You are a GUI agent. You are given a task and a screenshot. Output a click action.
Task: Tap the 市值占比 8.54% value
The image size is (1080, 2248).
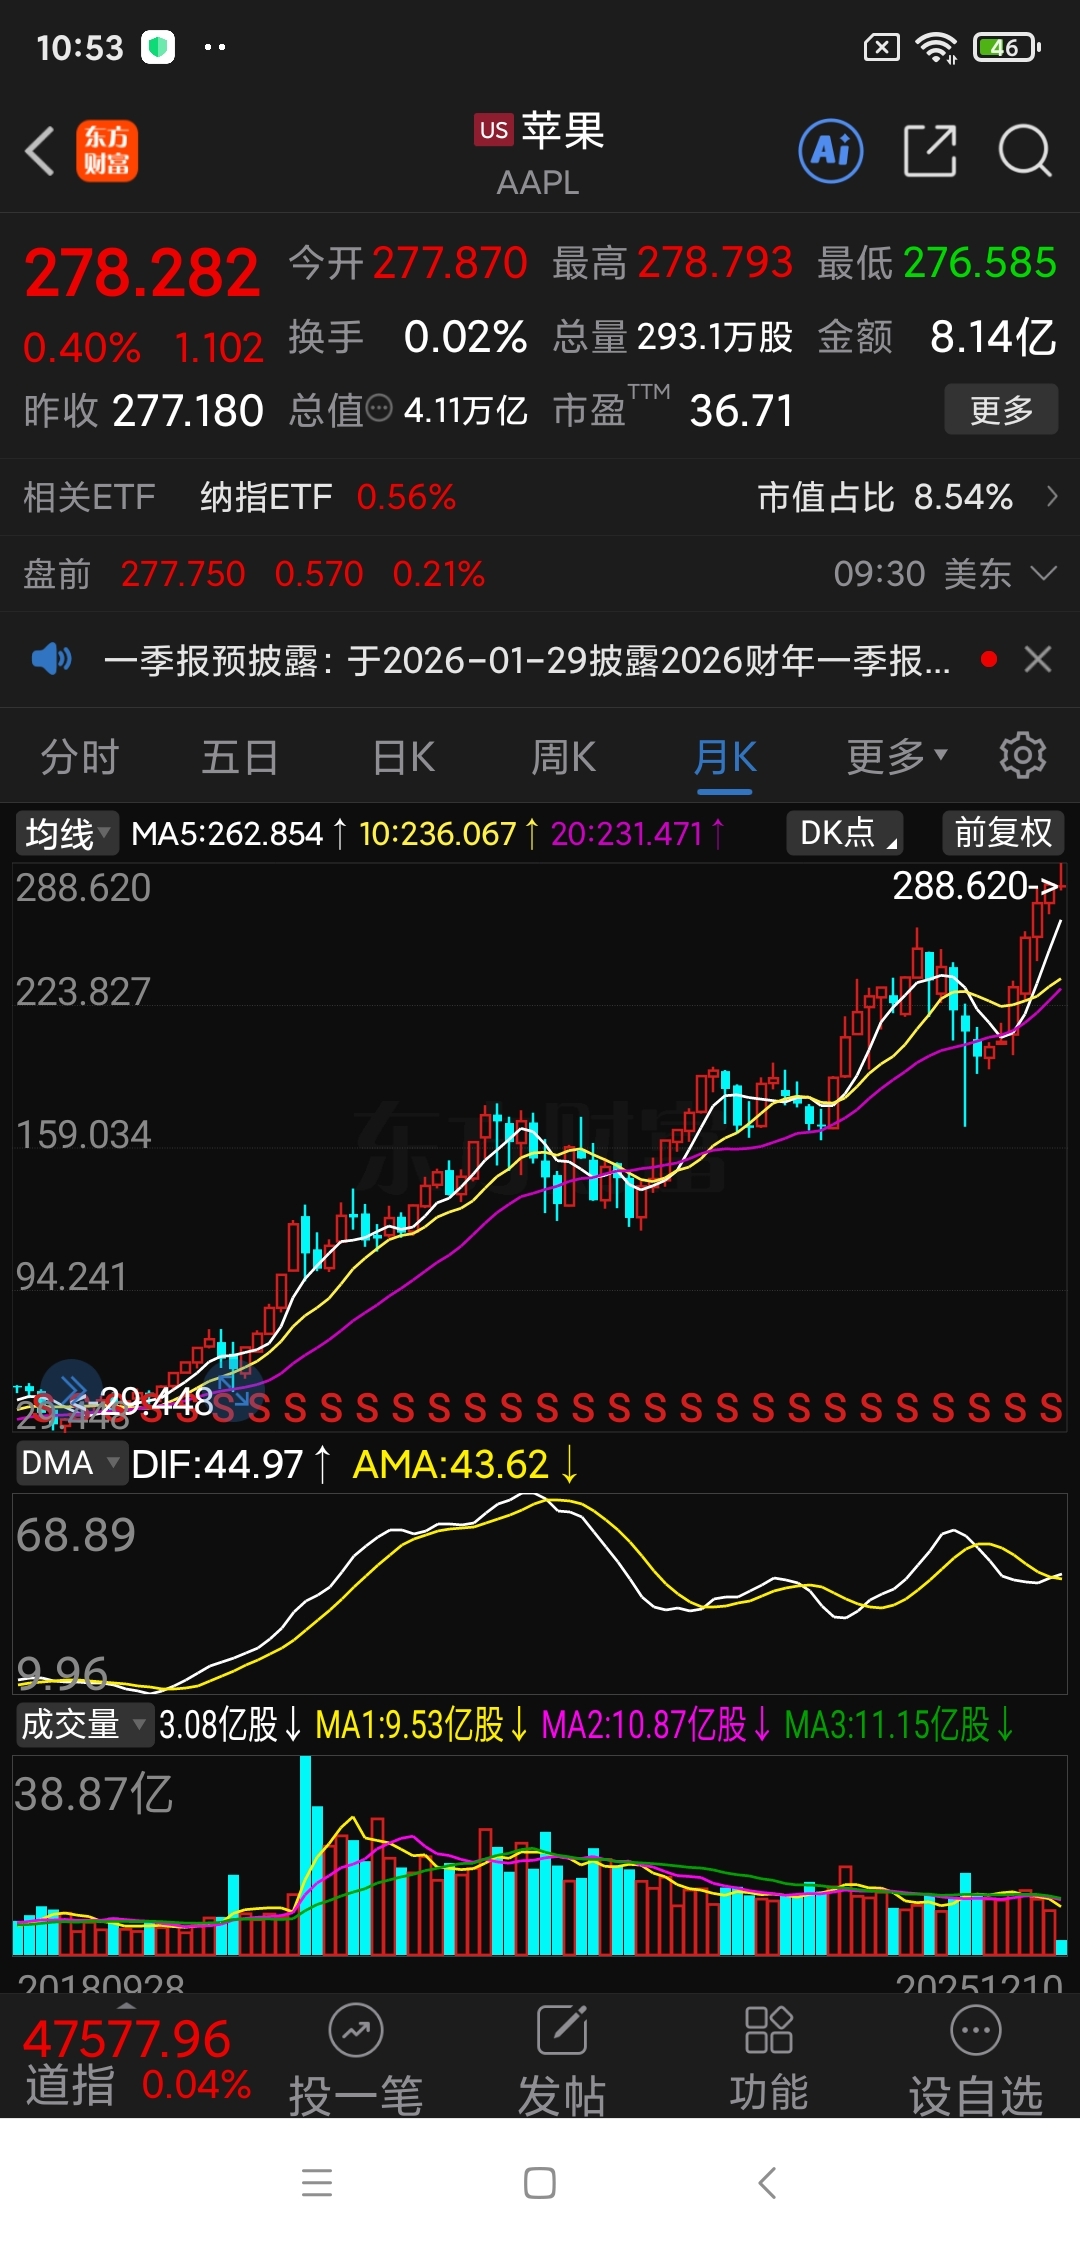point(886,497)
